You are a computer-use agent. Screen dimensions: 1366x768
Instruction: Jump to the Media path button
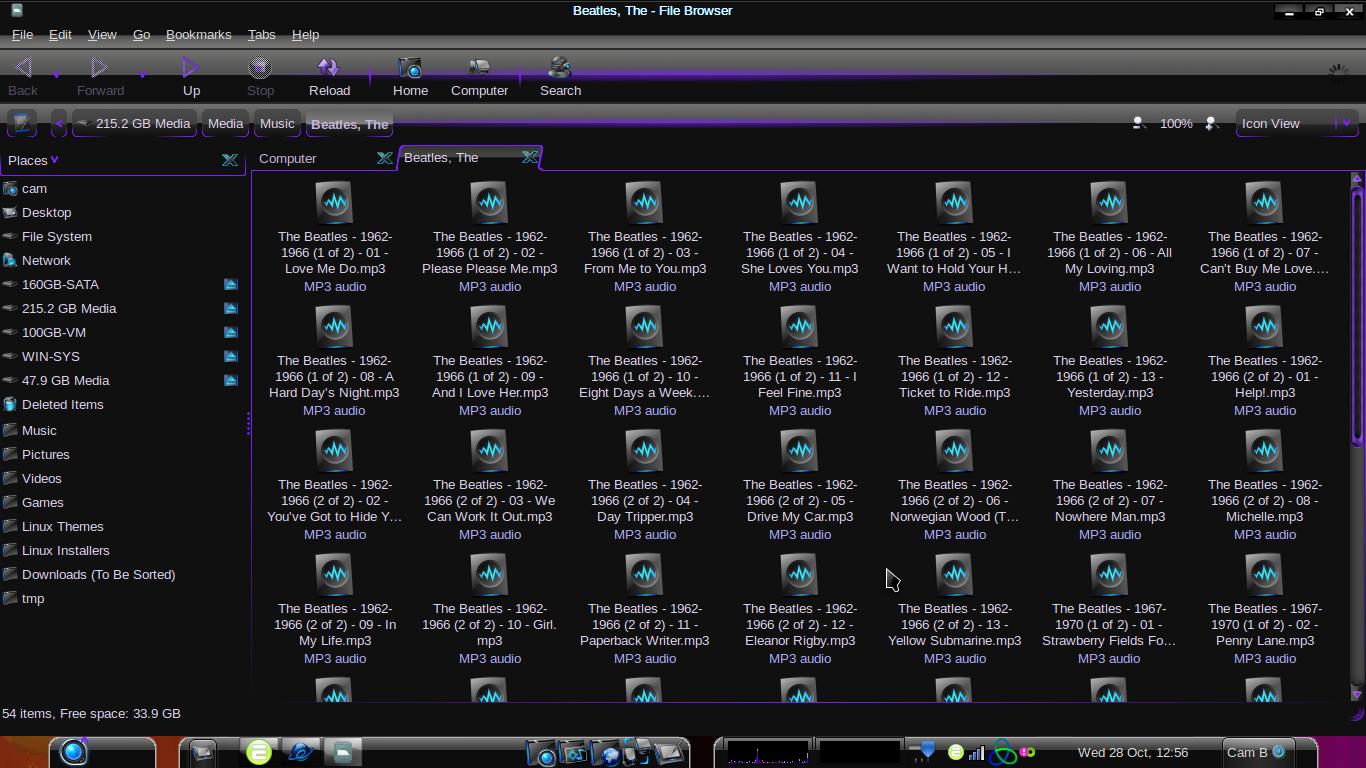[x=225, y=123]
